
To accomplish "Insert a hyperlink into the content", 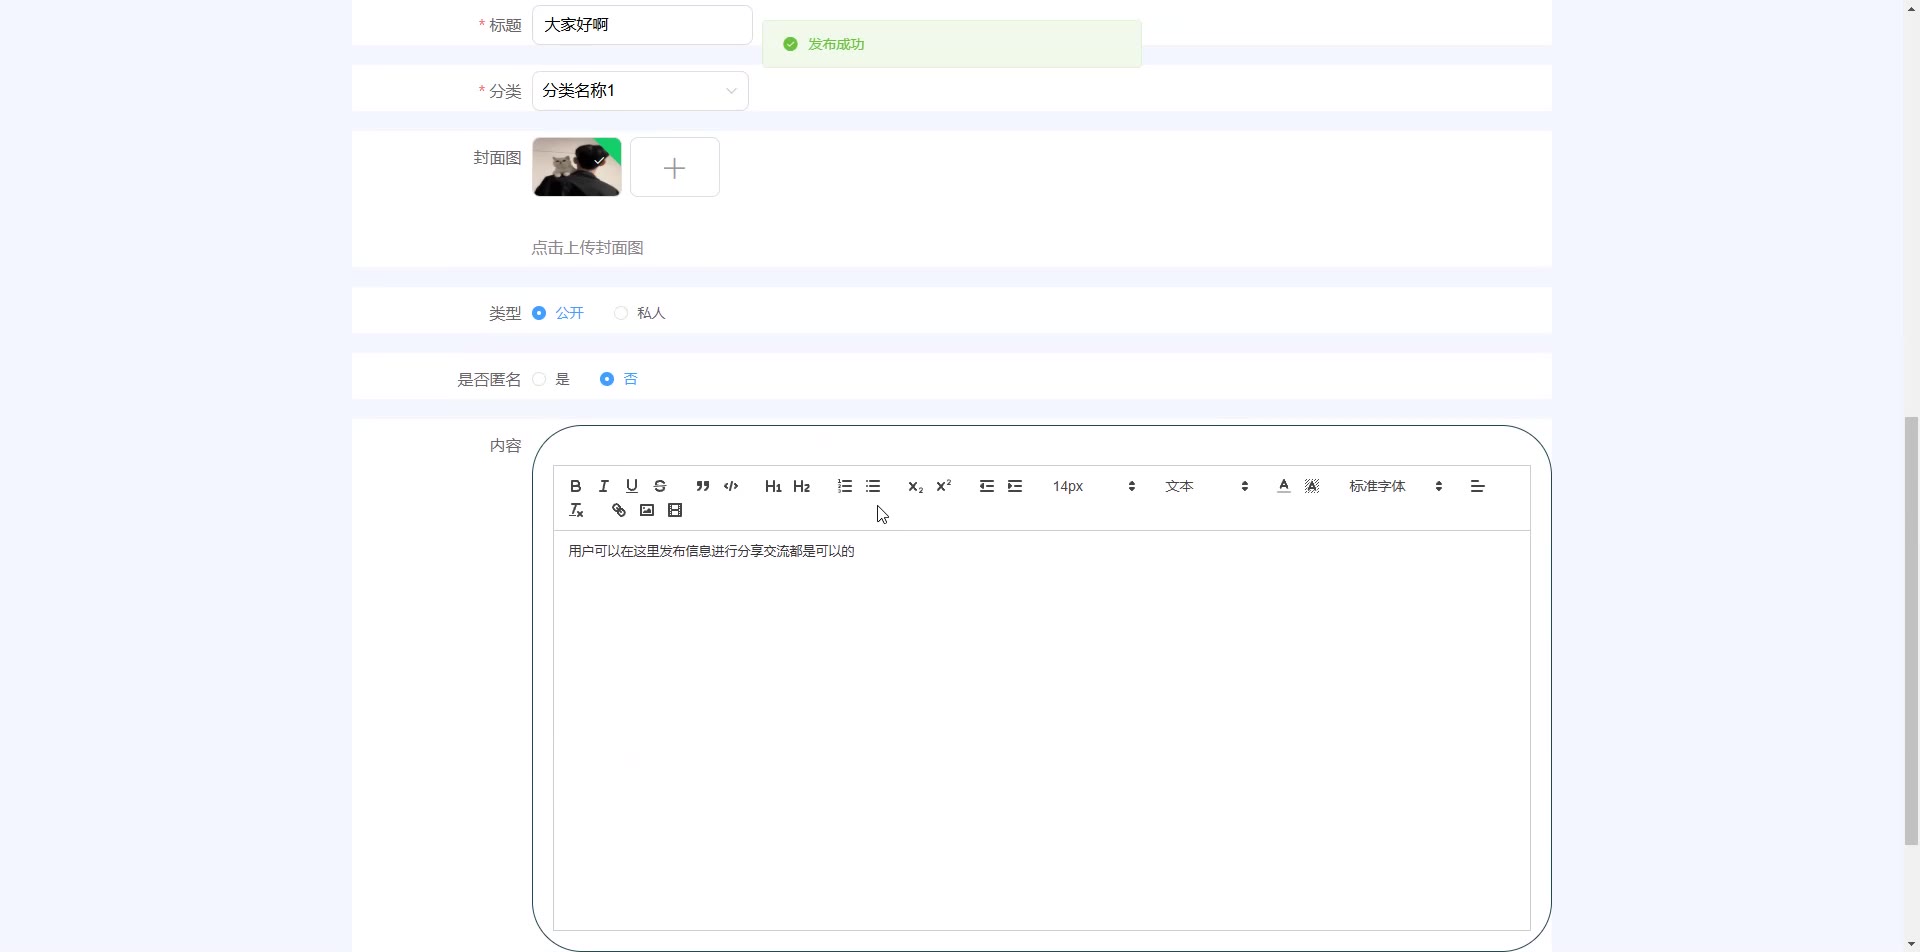I will [x=619, y=510].
